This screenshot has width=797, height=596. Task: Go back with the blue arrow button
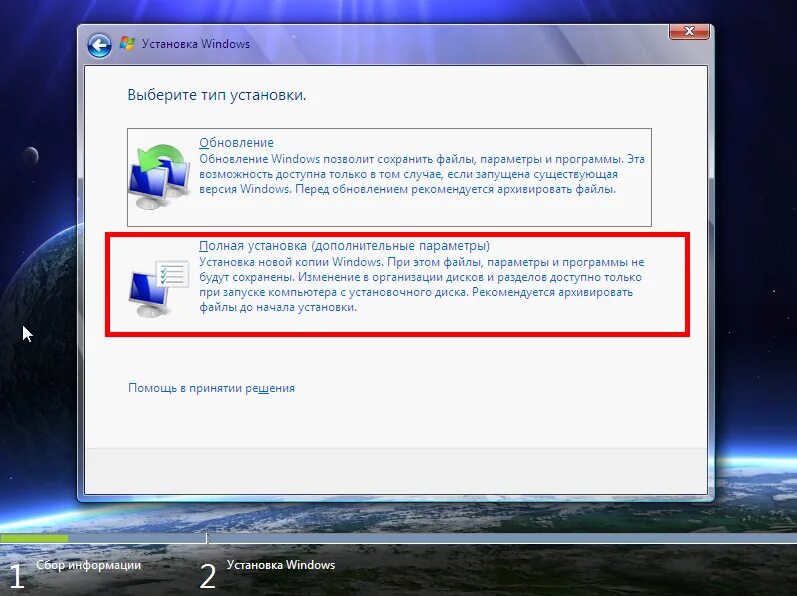click(x=99, y=45)
